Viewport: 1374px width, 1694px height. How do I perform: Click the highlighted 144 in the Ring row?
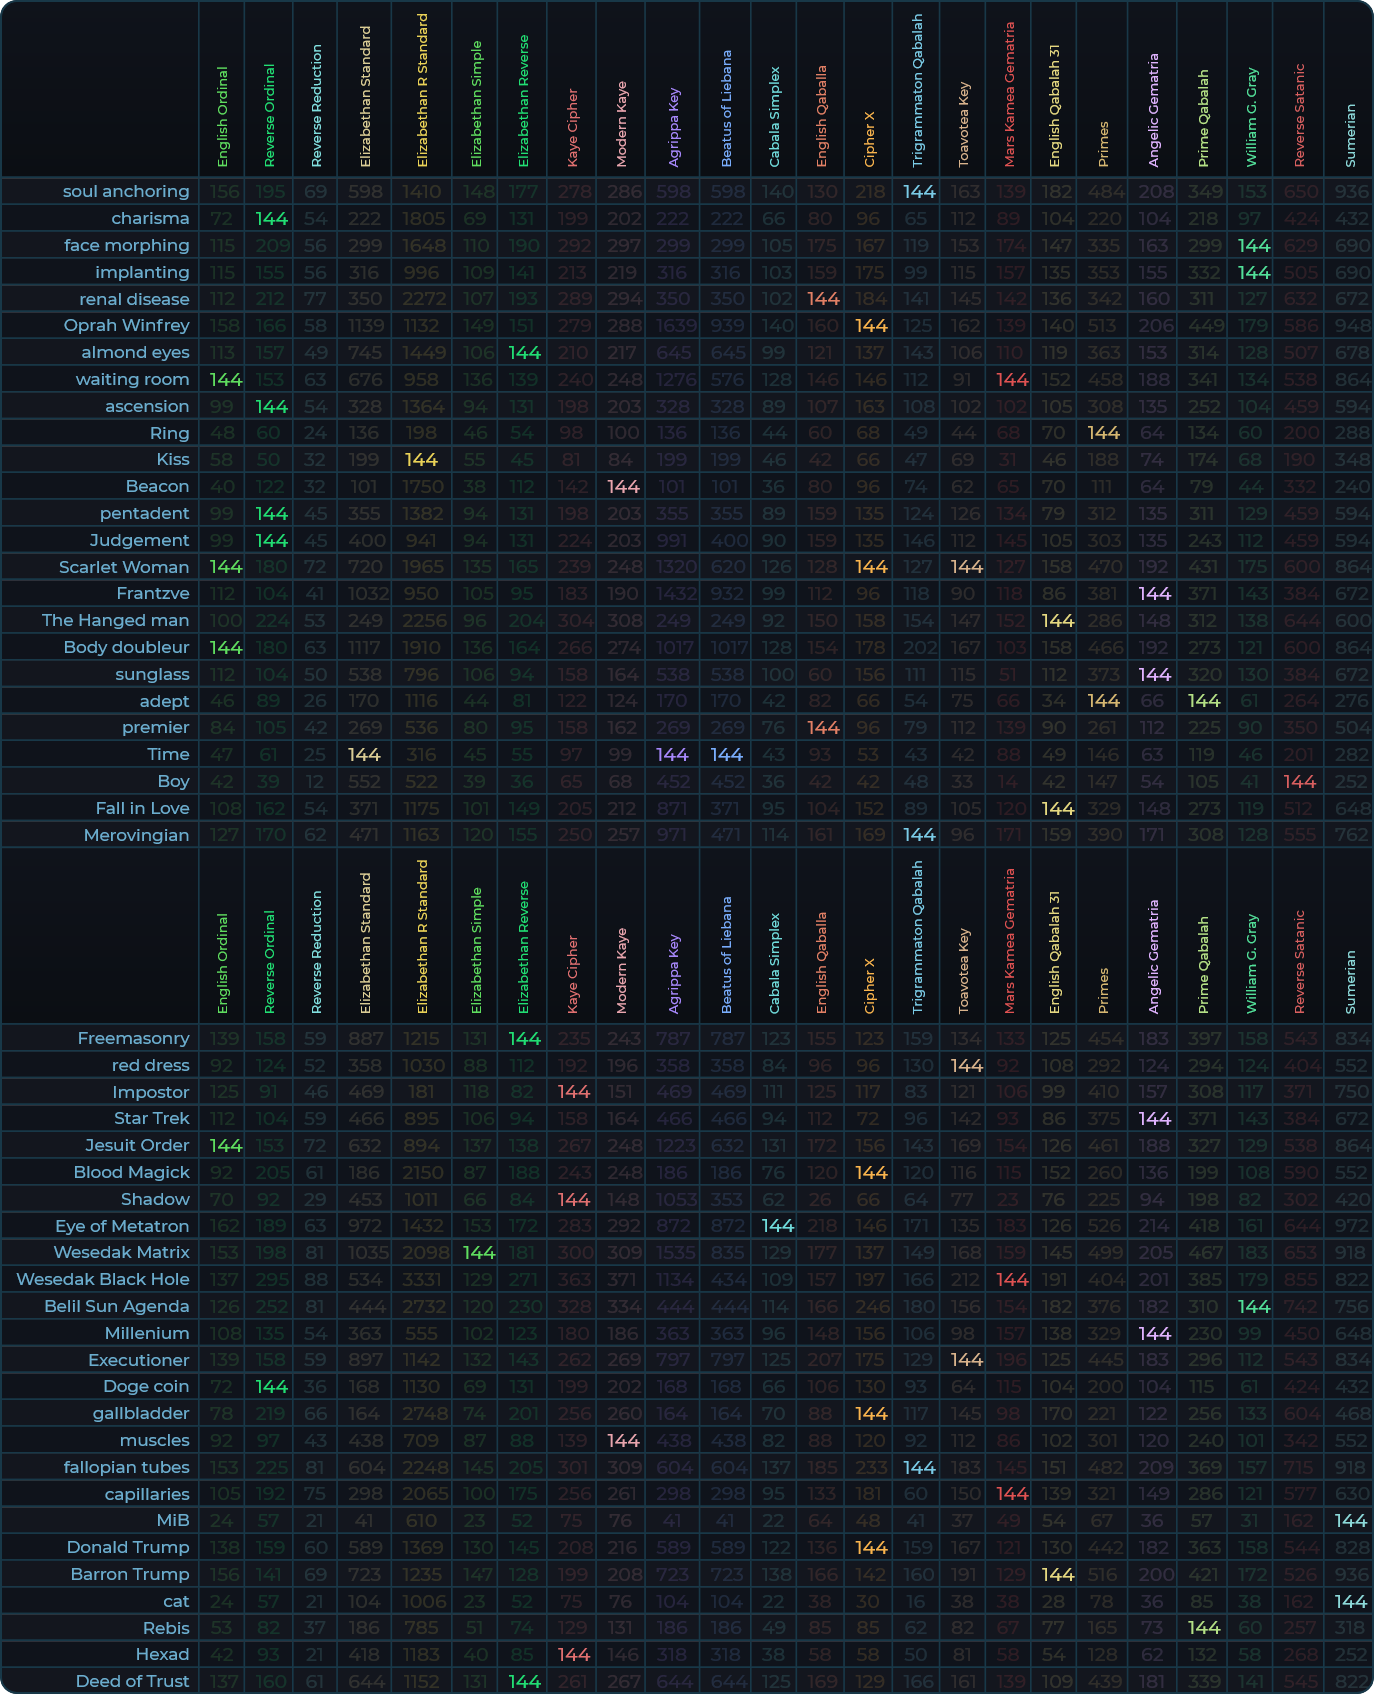click(x=1103, y=432)
